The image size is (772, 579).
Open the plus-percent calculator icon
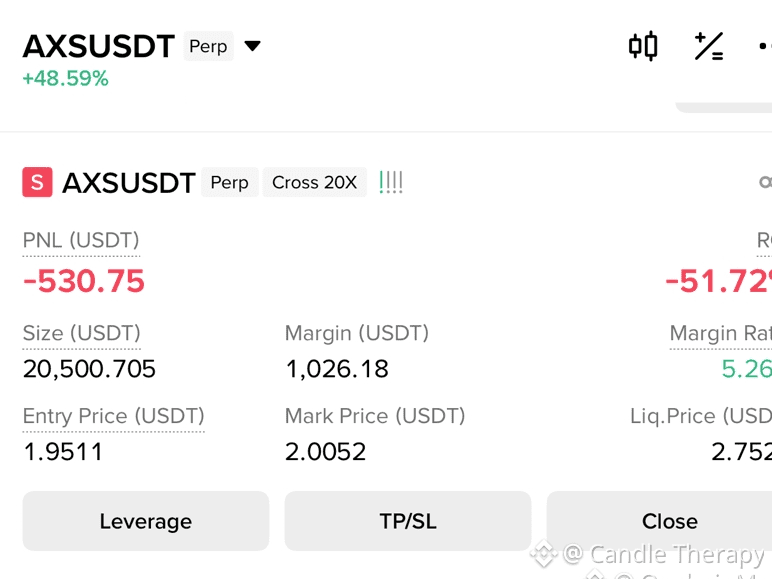click(x=709, y=46)
